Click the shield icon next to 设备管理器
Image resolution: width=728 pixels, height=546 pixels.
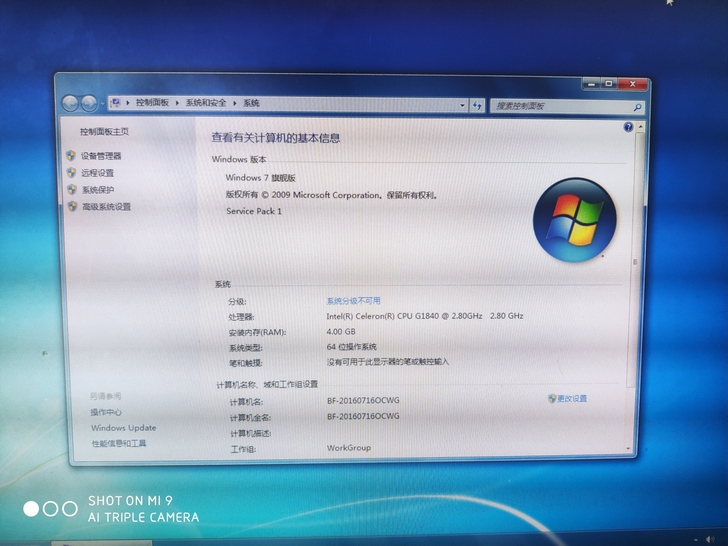point(71,155)
